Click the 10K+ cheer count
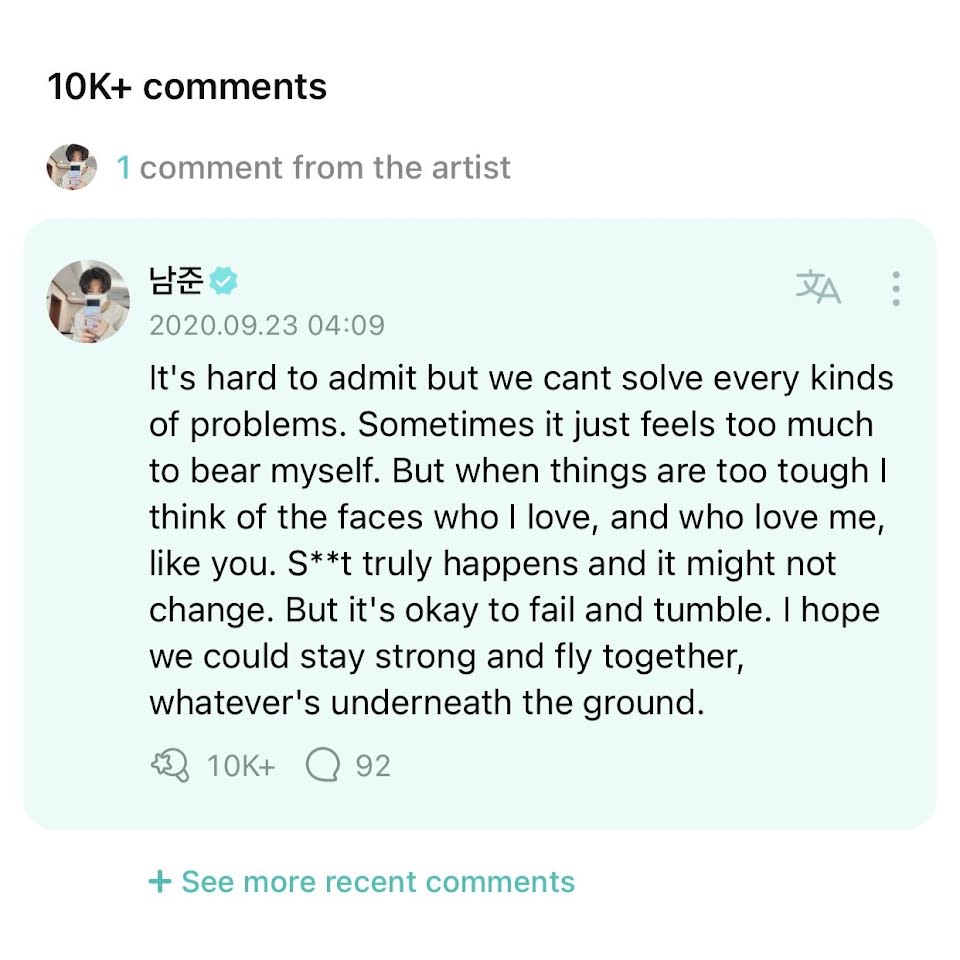This screenshot has width=960, height=960. click(x=240, y=766)
